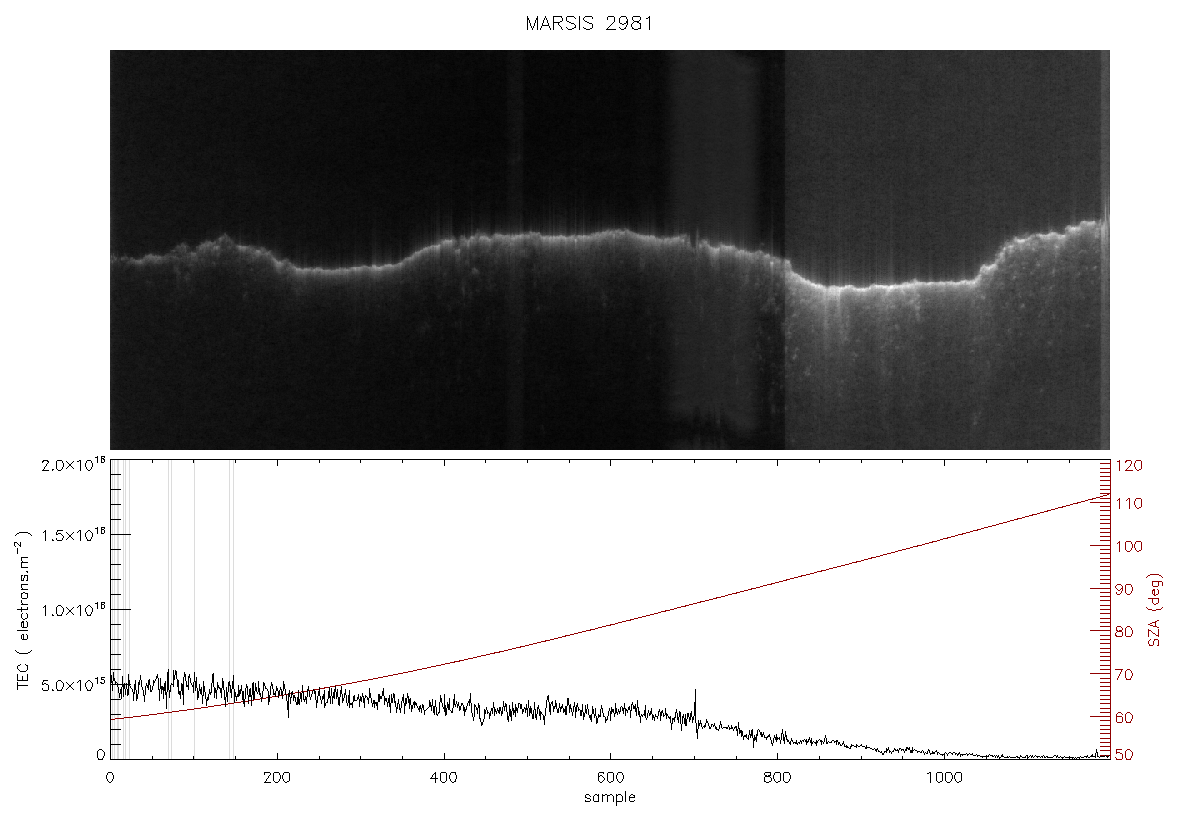
Task: Click the 2.0×10¹⁶ TEC axis value
Action: click(73, 464)
